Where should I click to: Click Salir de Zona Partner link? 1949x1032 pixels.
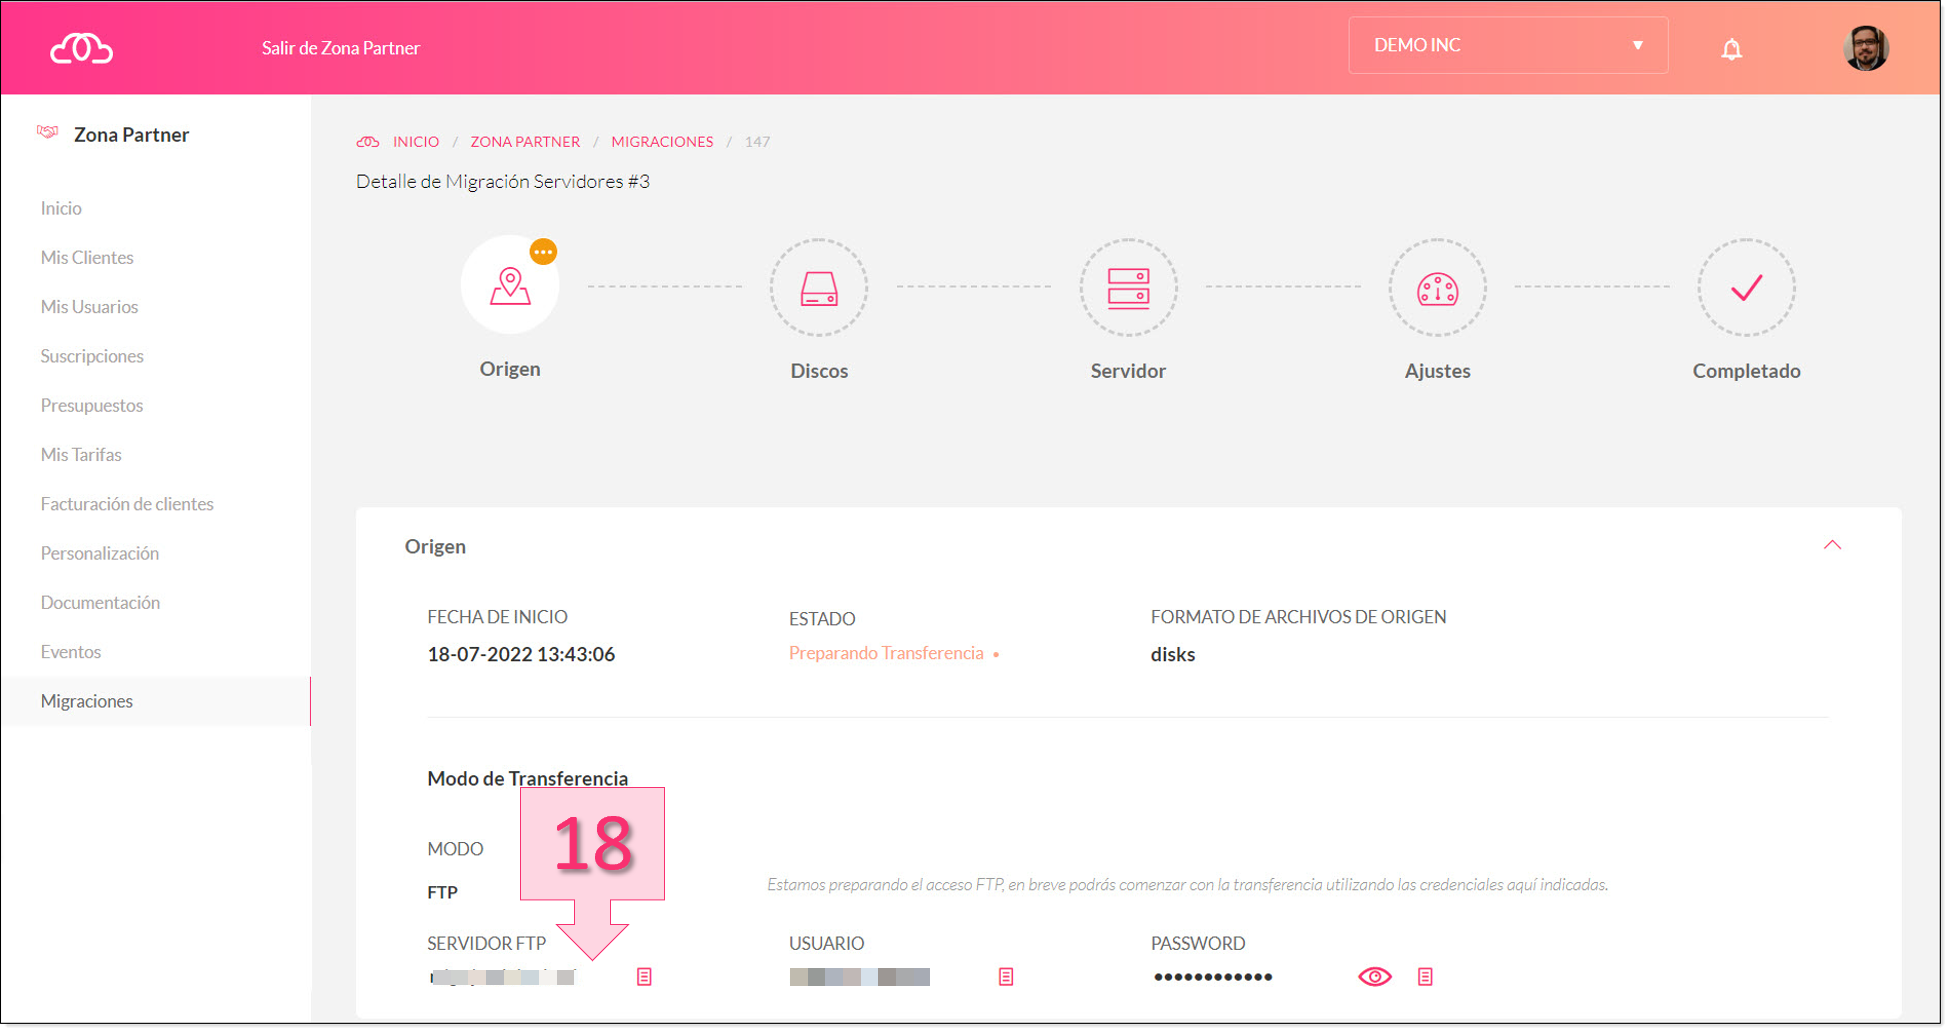click(340, 48)
